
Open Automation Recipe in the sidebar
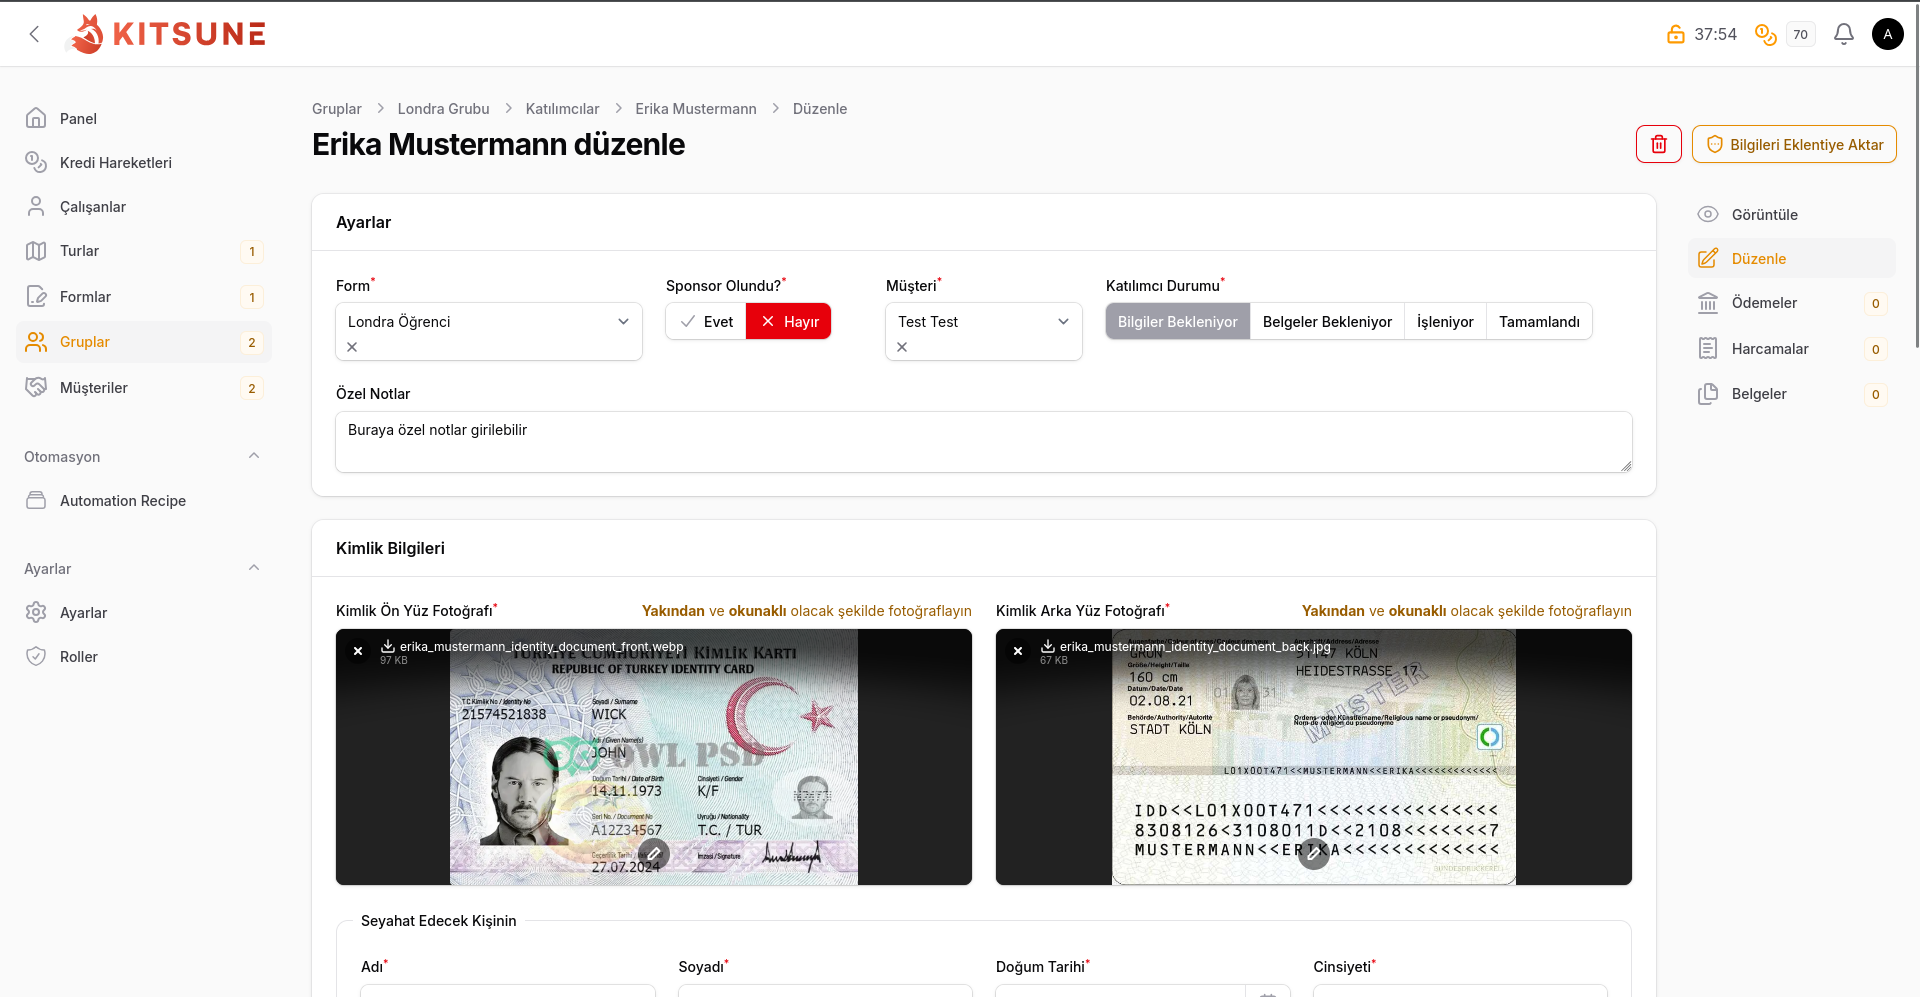144,500
